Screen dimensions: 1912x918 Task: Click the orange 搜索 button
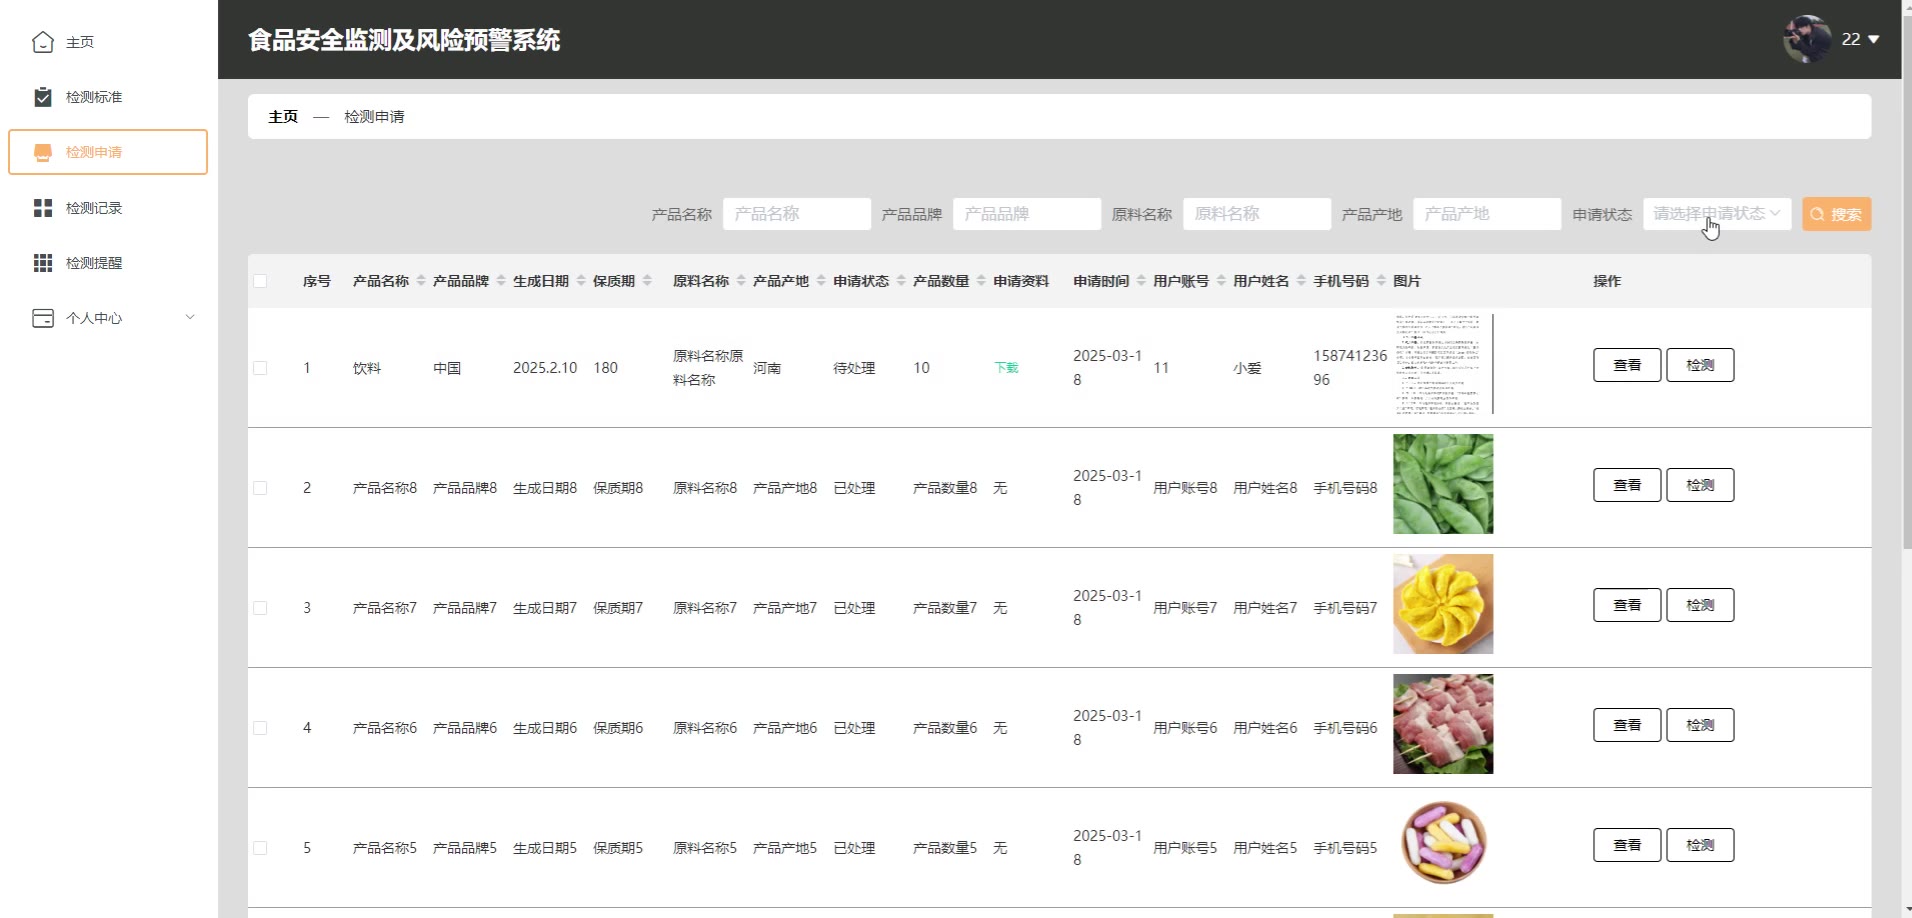[x=1836, y=214]
